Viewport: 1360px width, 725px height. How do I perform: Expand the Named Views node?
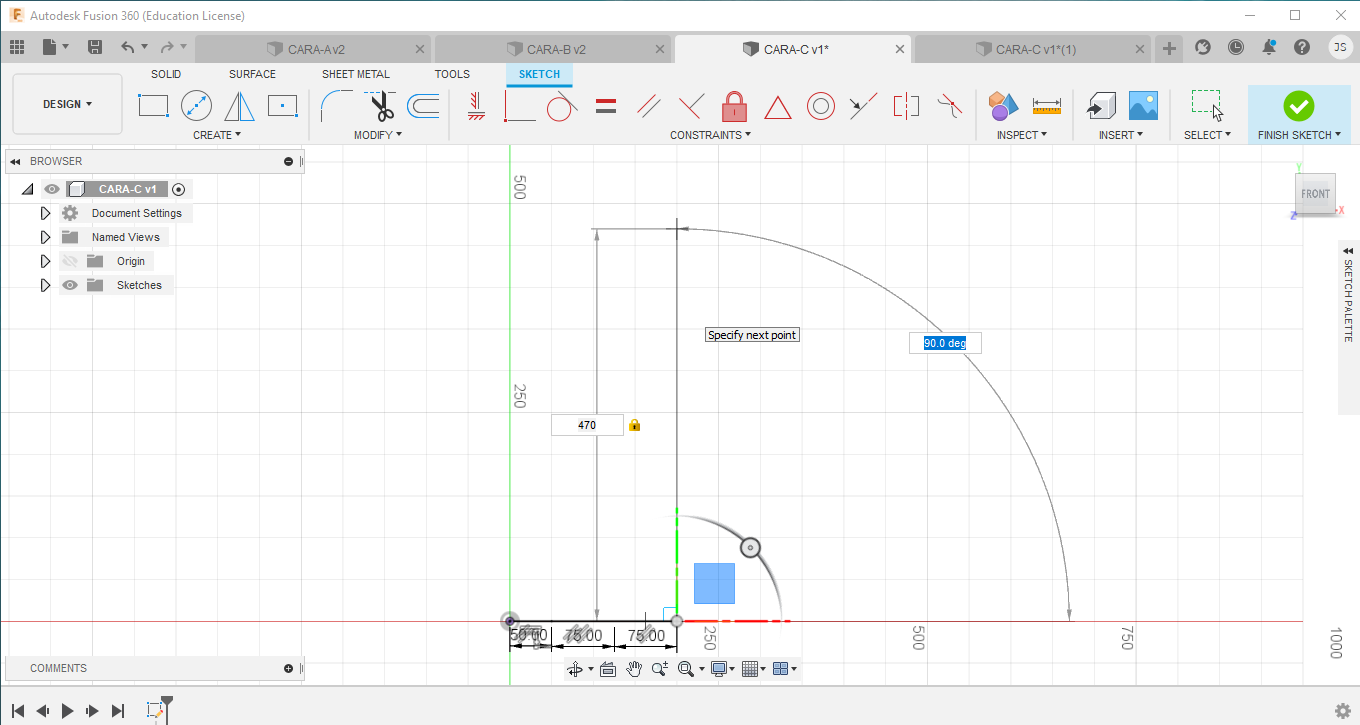pyautogui.click(x=45, y=237)
